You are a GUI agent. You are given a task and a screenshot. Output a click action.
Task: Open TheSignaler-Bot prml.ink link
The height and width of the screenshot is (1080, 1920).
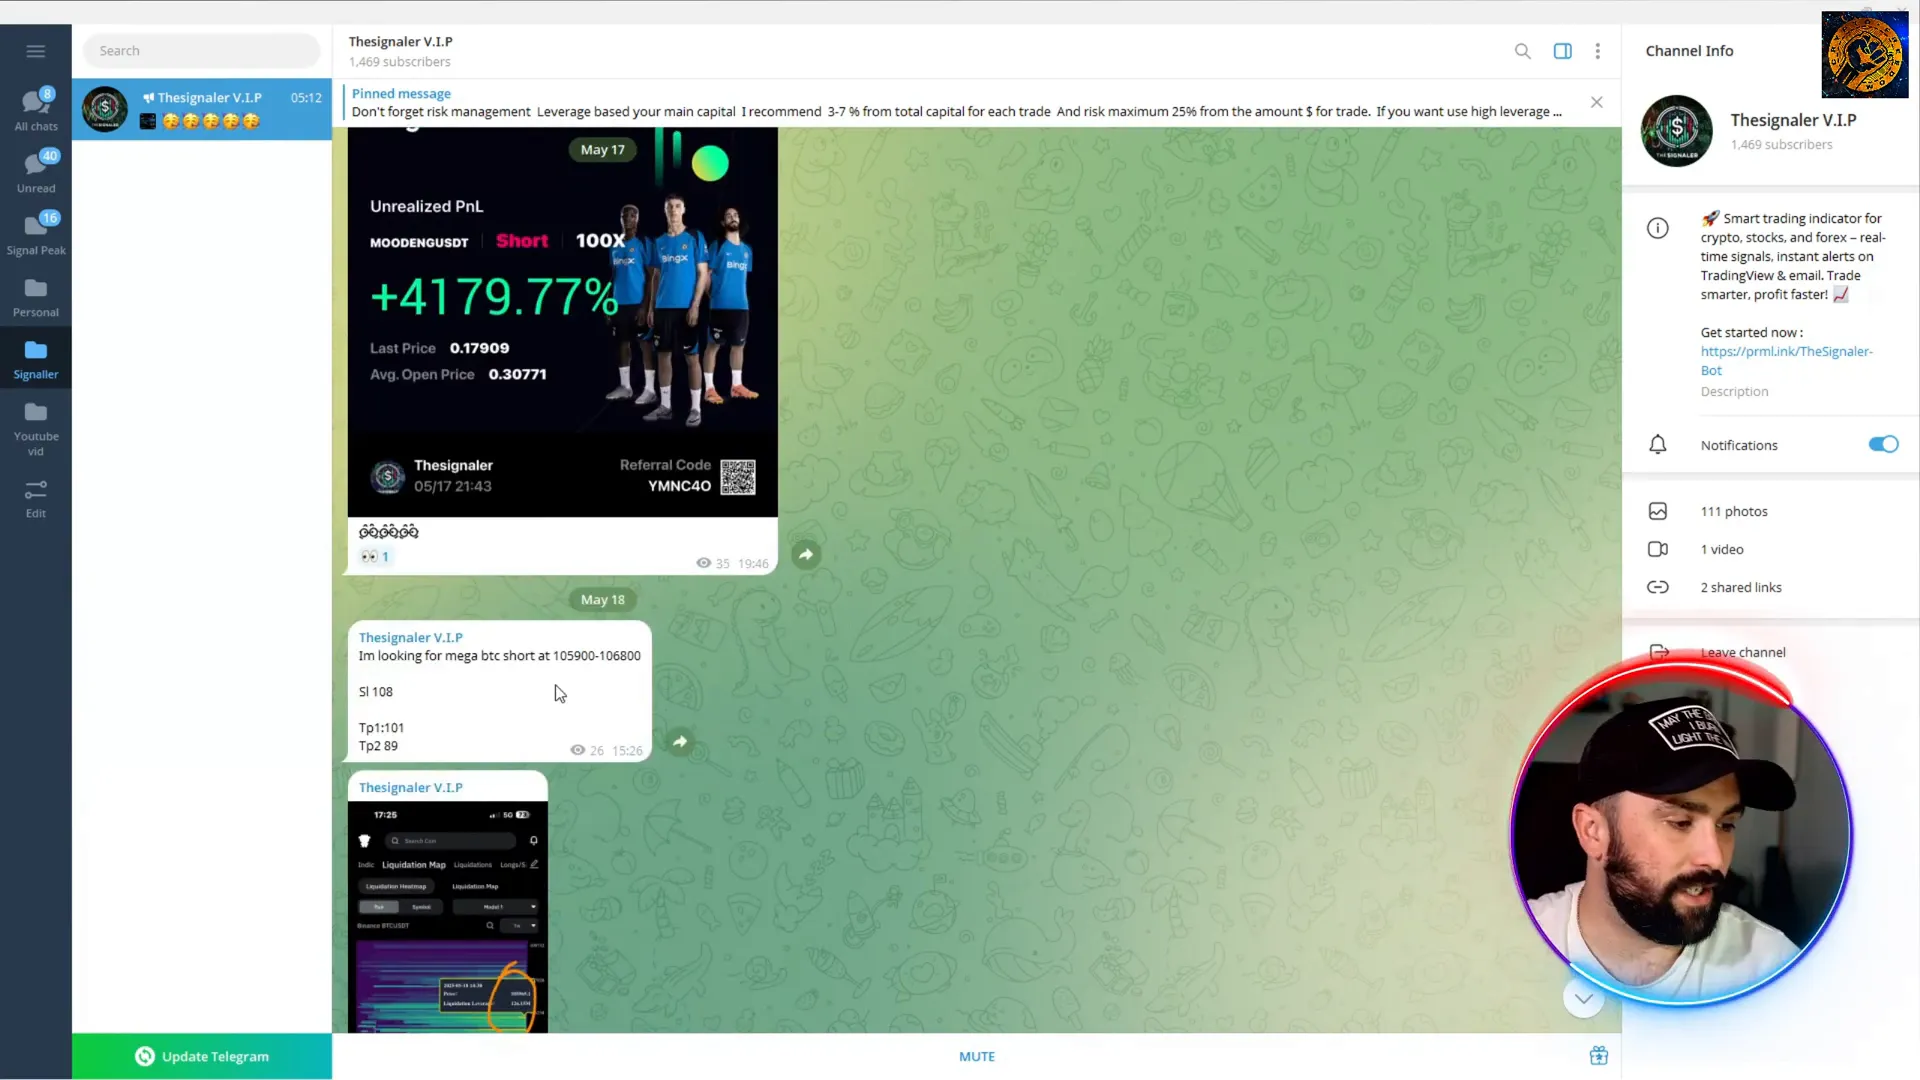1786,361
